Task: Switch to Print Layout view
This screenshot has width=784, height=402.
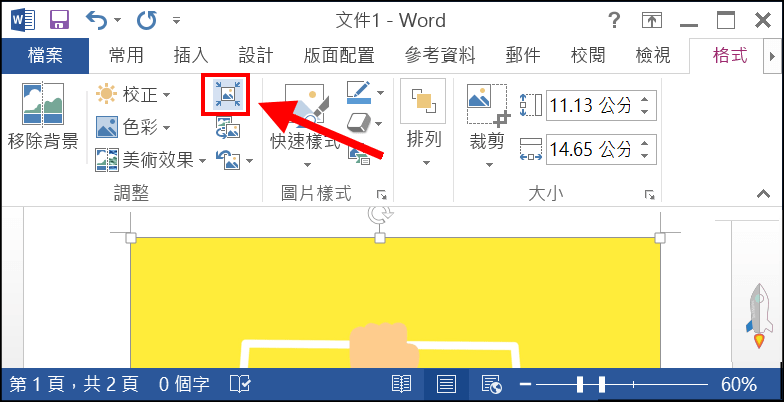Action: tap(446, 384)
